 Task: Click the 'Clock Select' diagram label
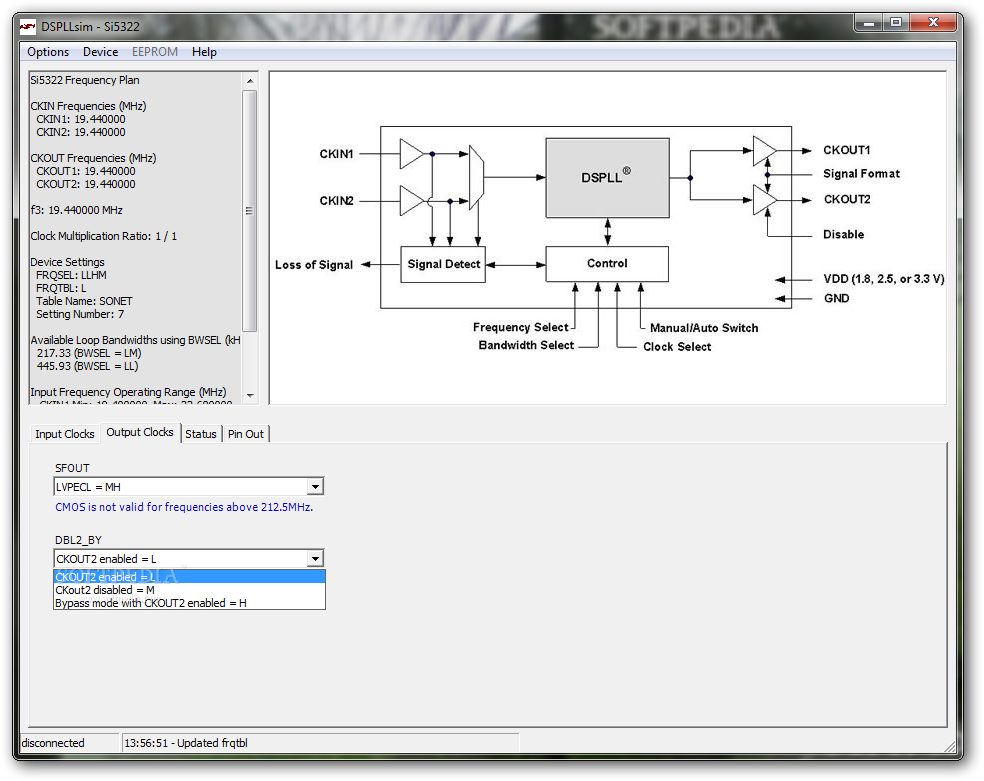(x=677, y=347)
